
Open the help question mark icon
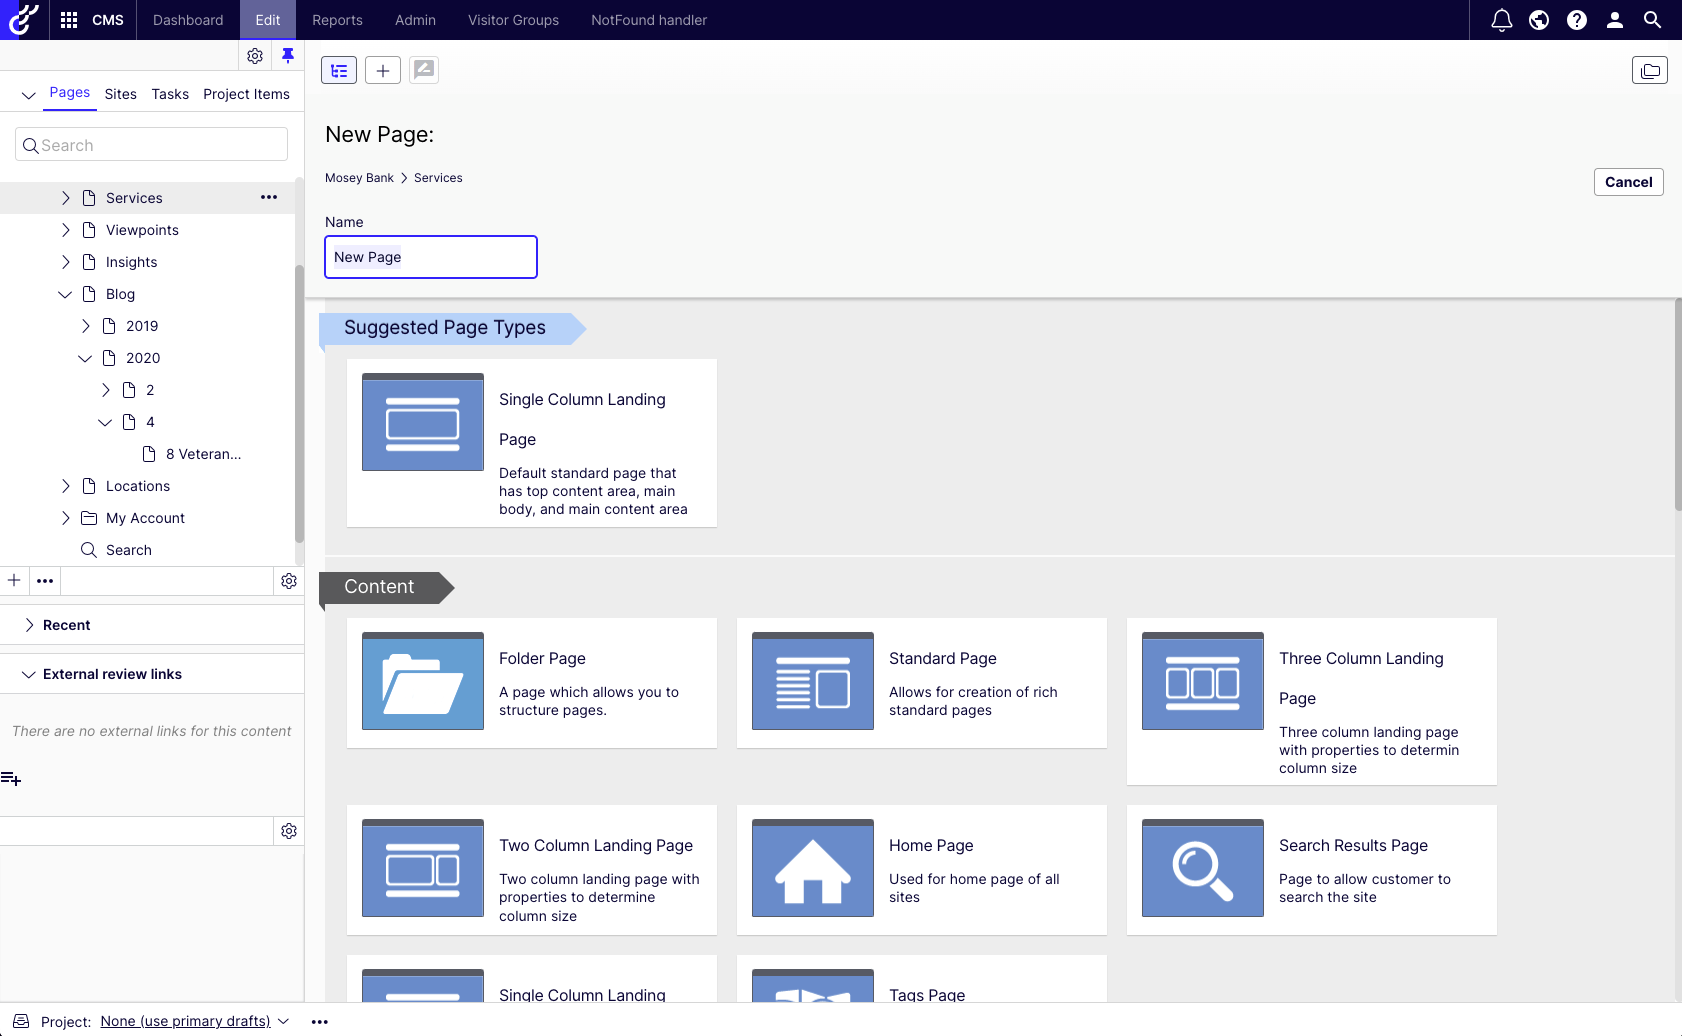pyautogui.click(x=1577, y=20)
